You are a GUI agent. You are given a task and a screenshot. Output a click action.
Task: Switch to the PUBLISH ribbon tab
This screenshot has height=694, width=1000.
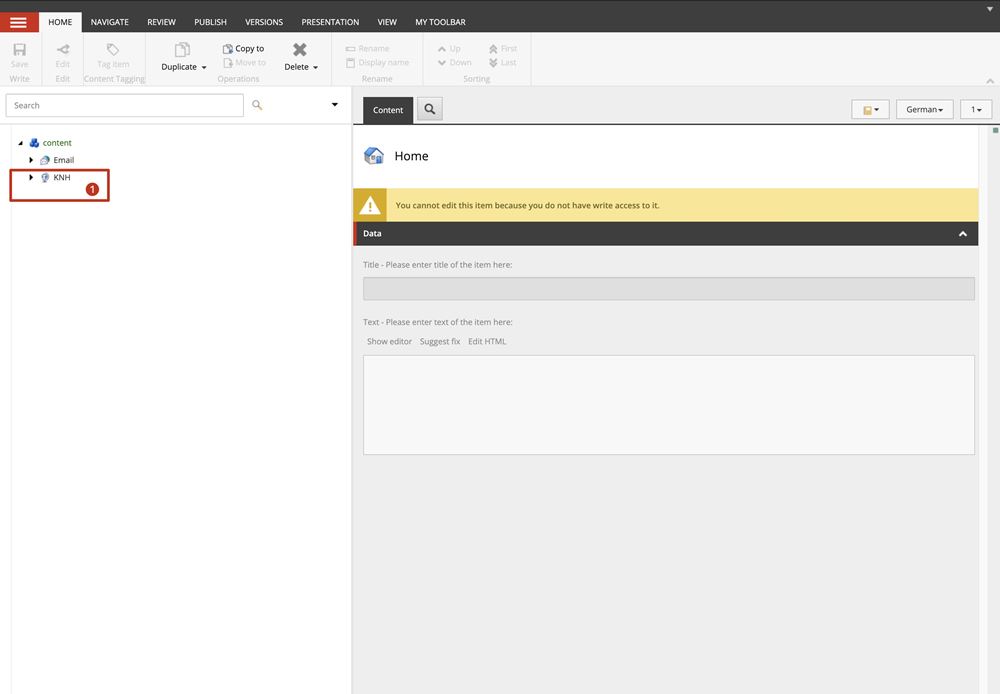pos(210,22)
